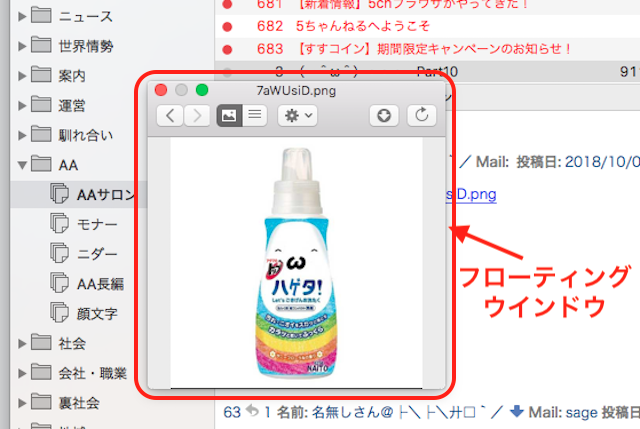This screenshot has width=640, height=429.
Task: Close the 7aWUsiD.png floating window
Action: click(x=161, y=90)
